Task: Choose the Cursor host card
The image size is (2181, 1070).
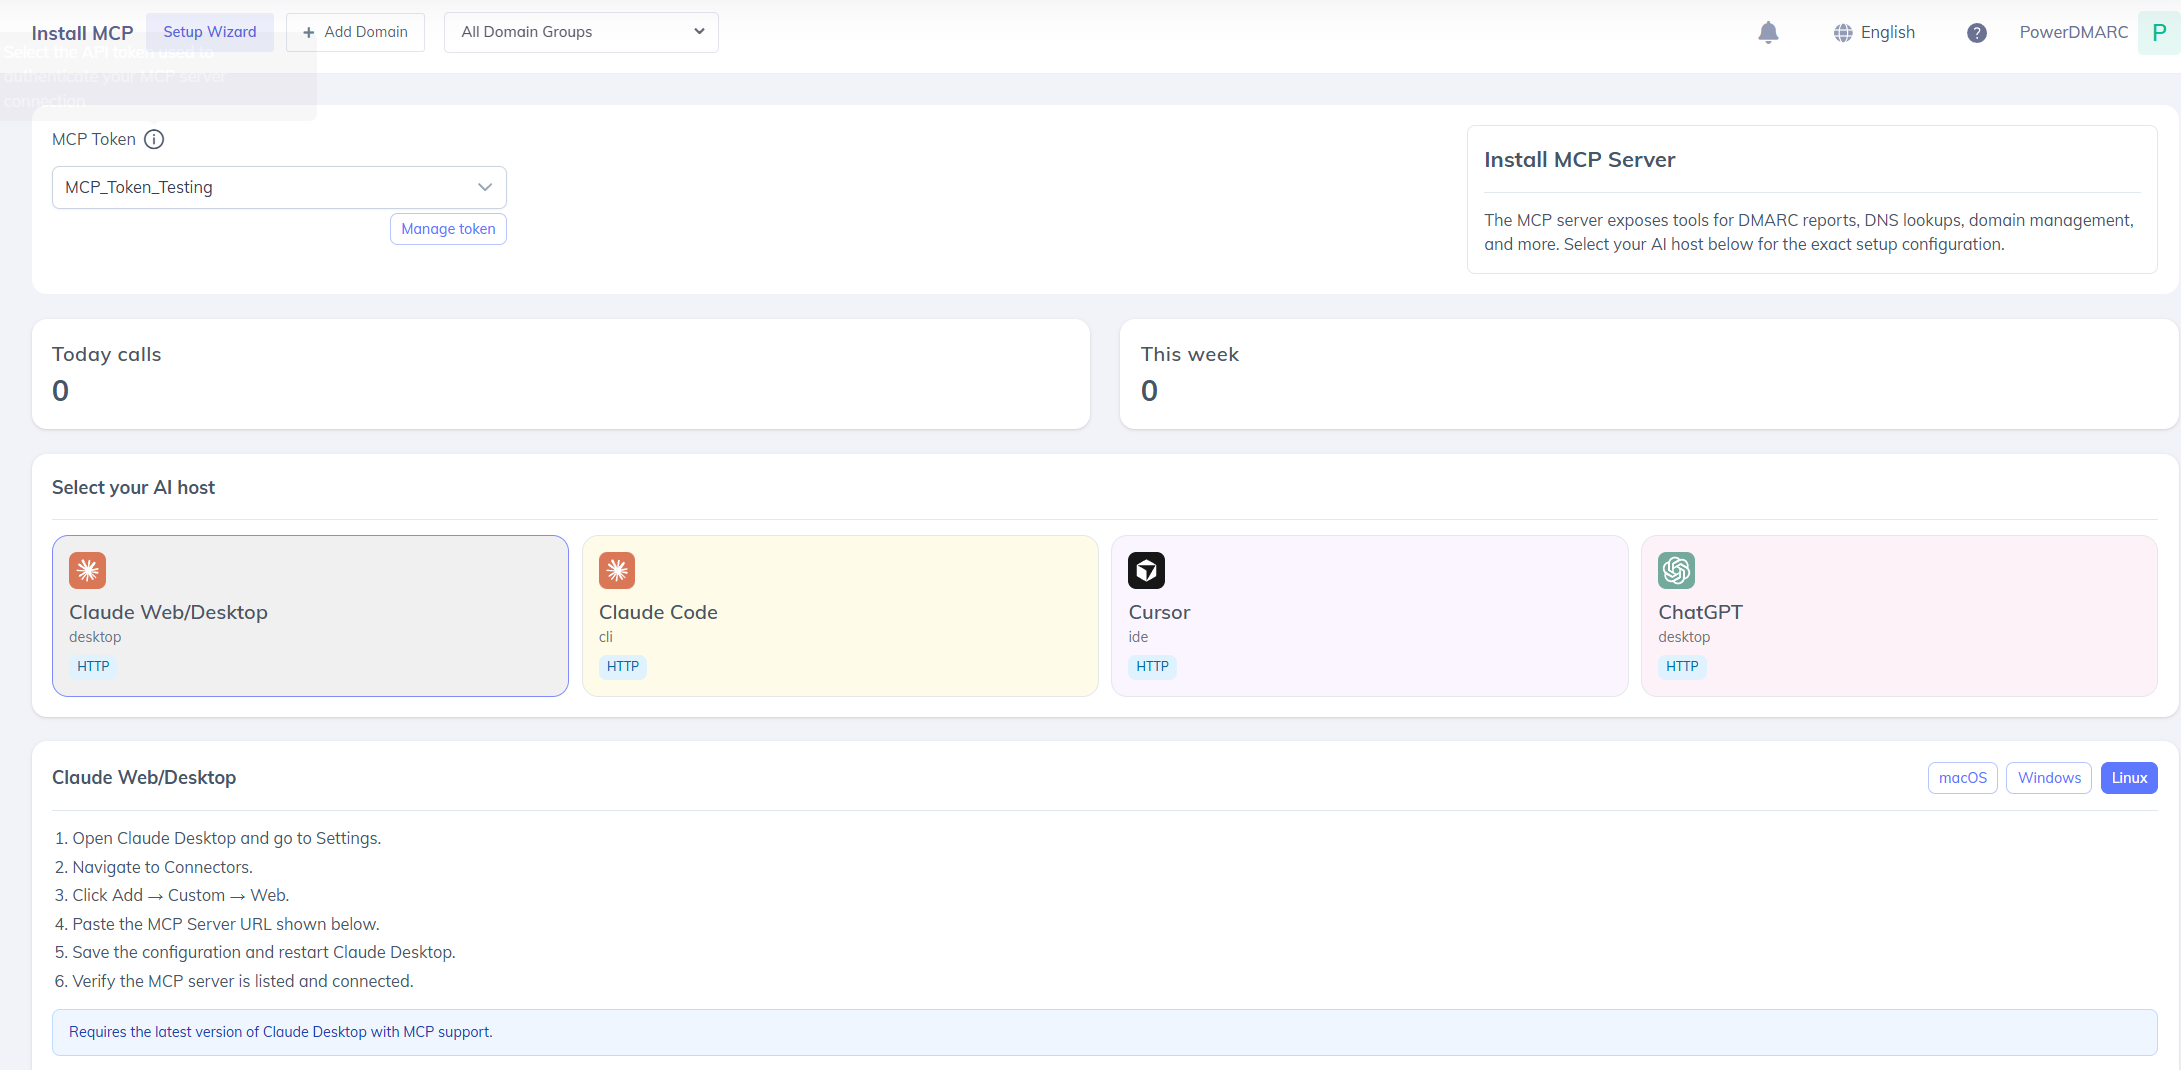Action: [x=1370, y=616]
